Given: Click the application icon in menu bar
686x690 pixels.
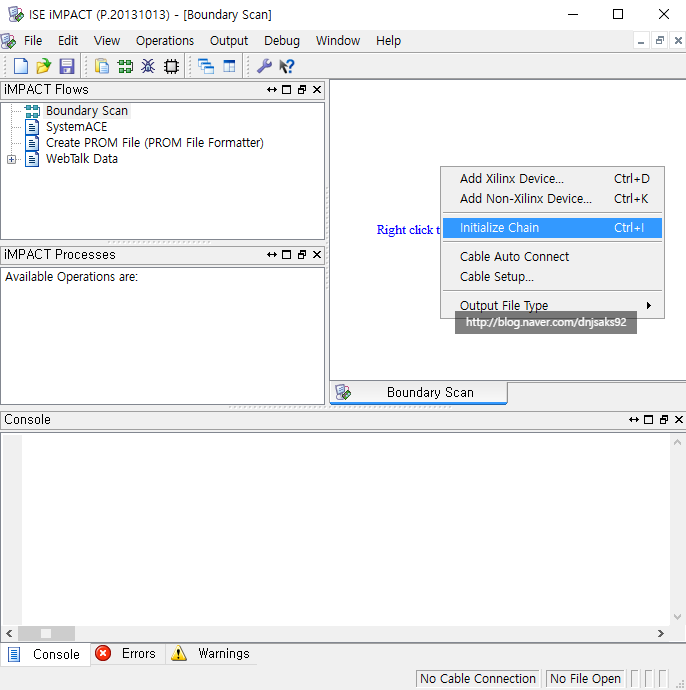Looking at the screenshot, I should pyautogui.click(x=8, y=41).
